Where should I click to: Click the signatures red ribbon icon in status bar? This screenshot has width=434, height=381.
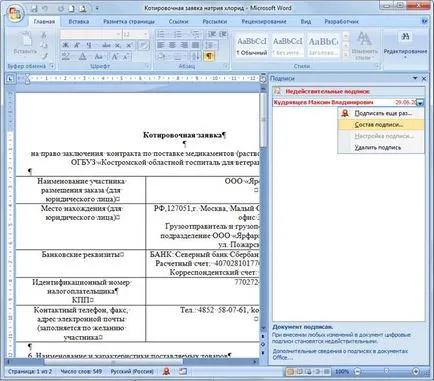pyautogui.click(x=167, y=371)
